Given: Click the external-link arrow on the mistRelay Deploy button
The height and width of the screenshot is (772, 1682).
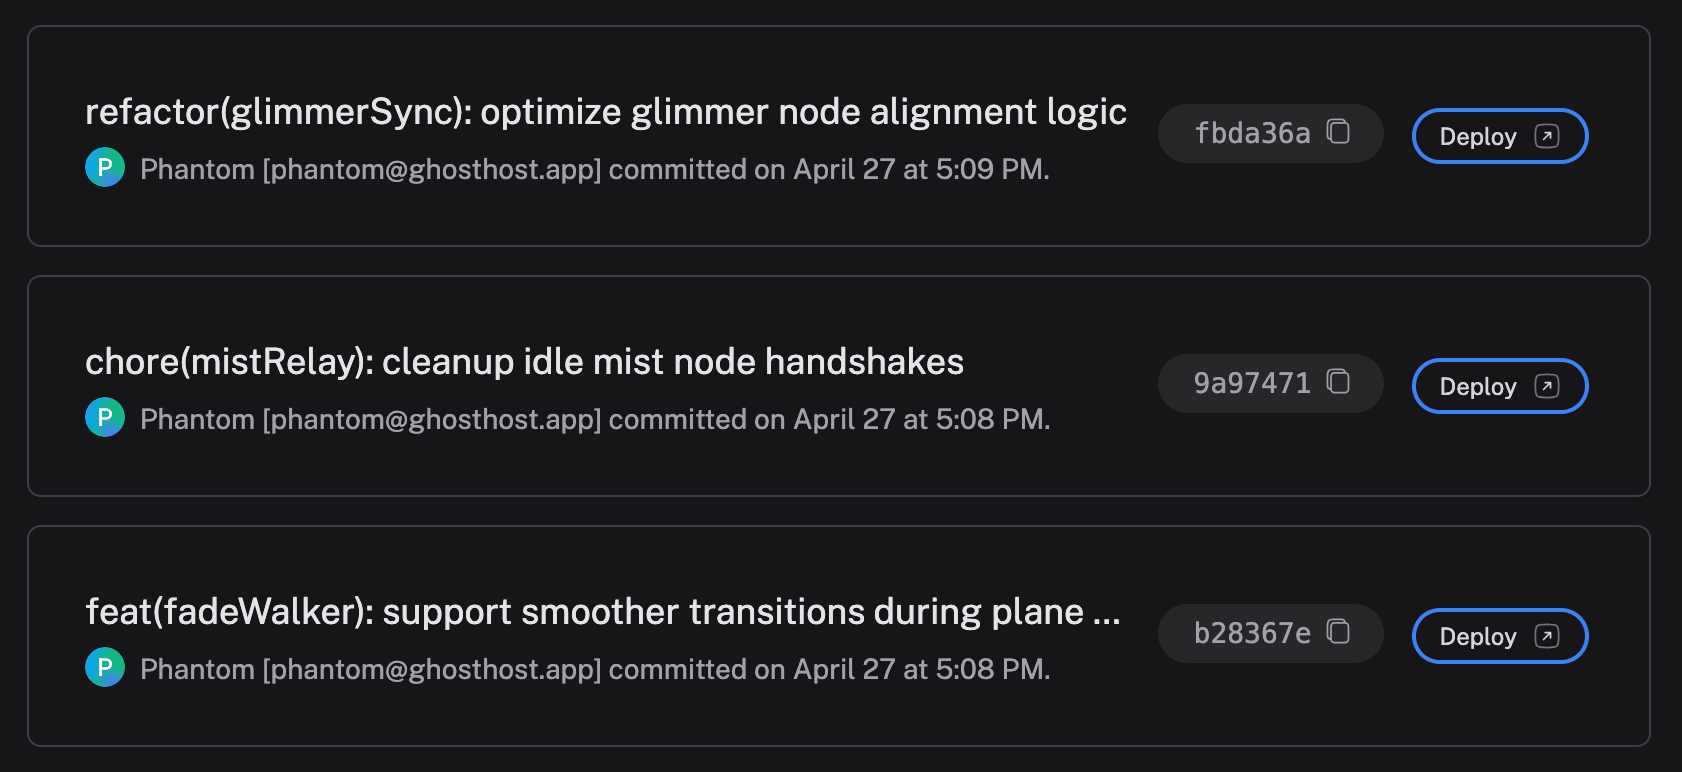Looking at the screenshot, I should tap(1546, 386).
